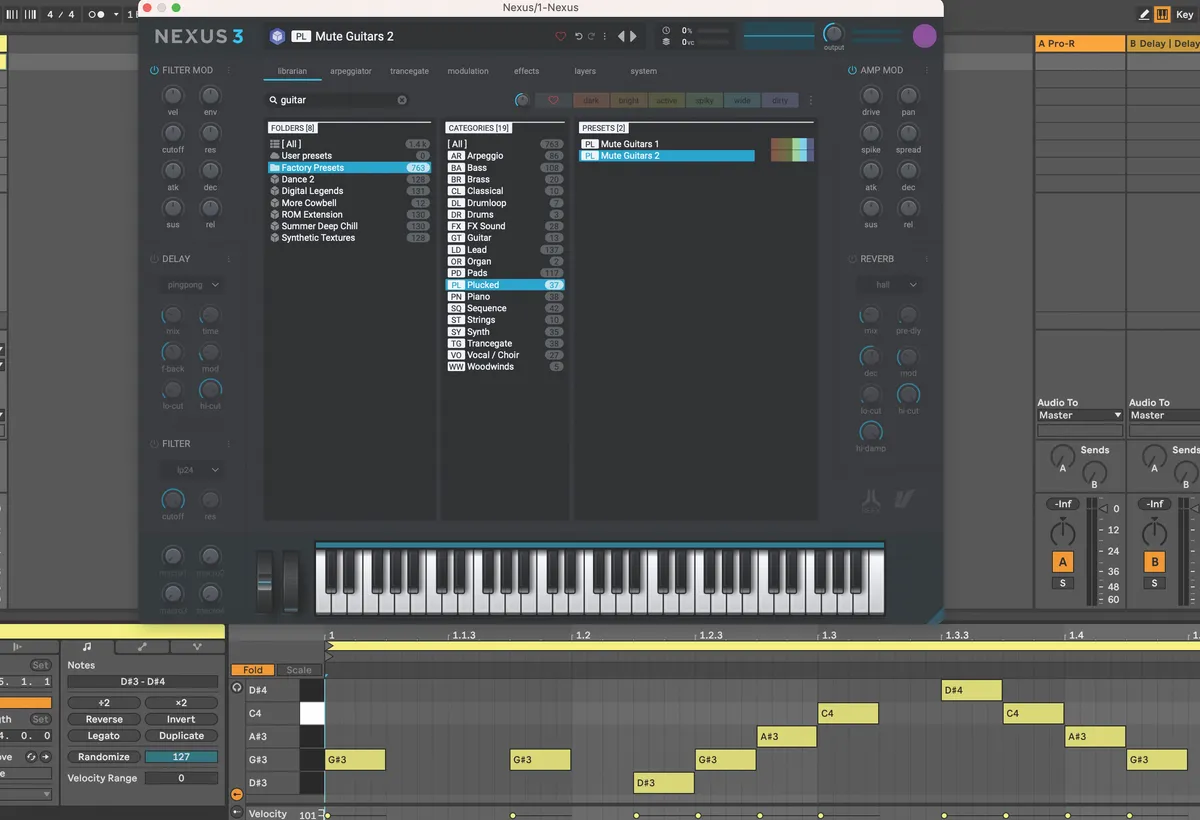Open the delay type pingpong dropdown
Screen dimensions: 1200x820
click(x=192, y=285)
